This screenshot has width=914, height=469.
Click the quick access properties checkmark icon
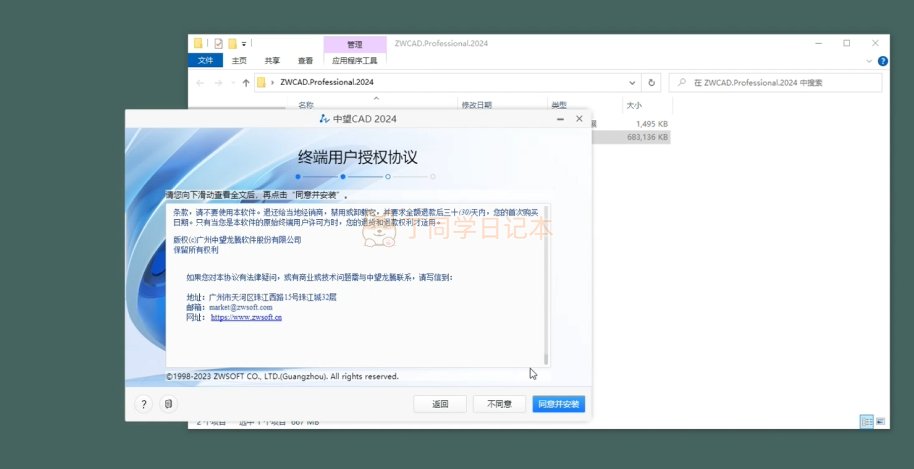click(x=219, y=44)
